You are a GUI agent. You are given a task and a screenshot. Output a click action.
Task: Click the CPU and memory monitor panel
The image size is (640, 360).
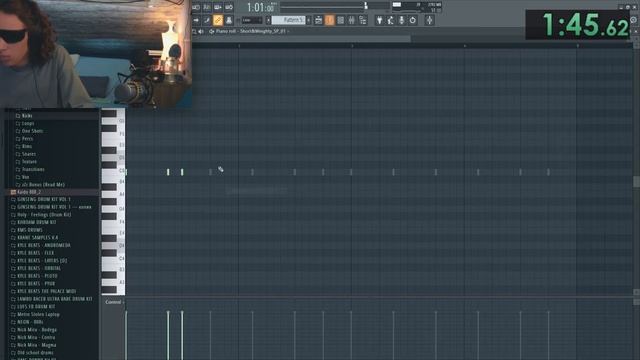(x=416, y=7)
